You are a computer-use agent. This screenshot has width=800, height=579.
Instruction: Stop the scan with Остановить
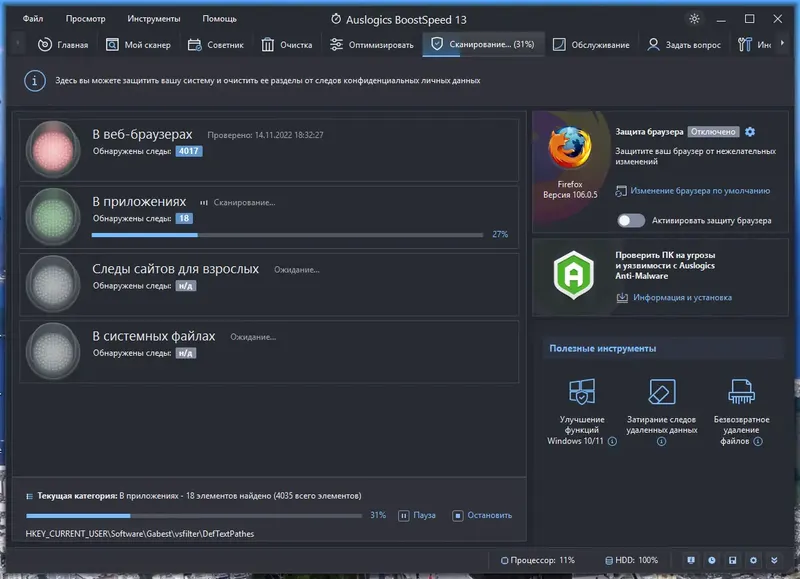[482, 516]
